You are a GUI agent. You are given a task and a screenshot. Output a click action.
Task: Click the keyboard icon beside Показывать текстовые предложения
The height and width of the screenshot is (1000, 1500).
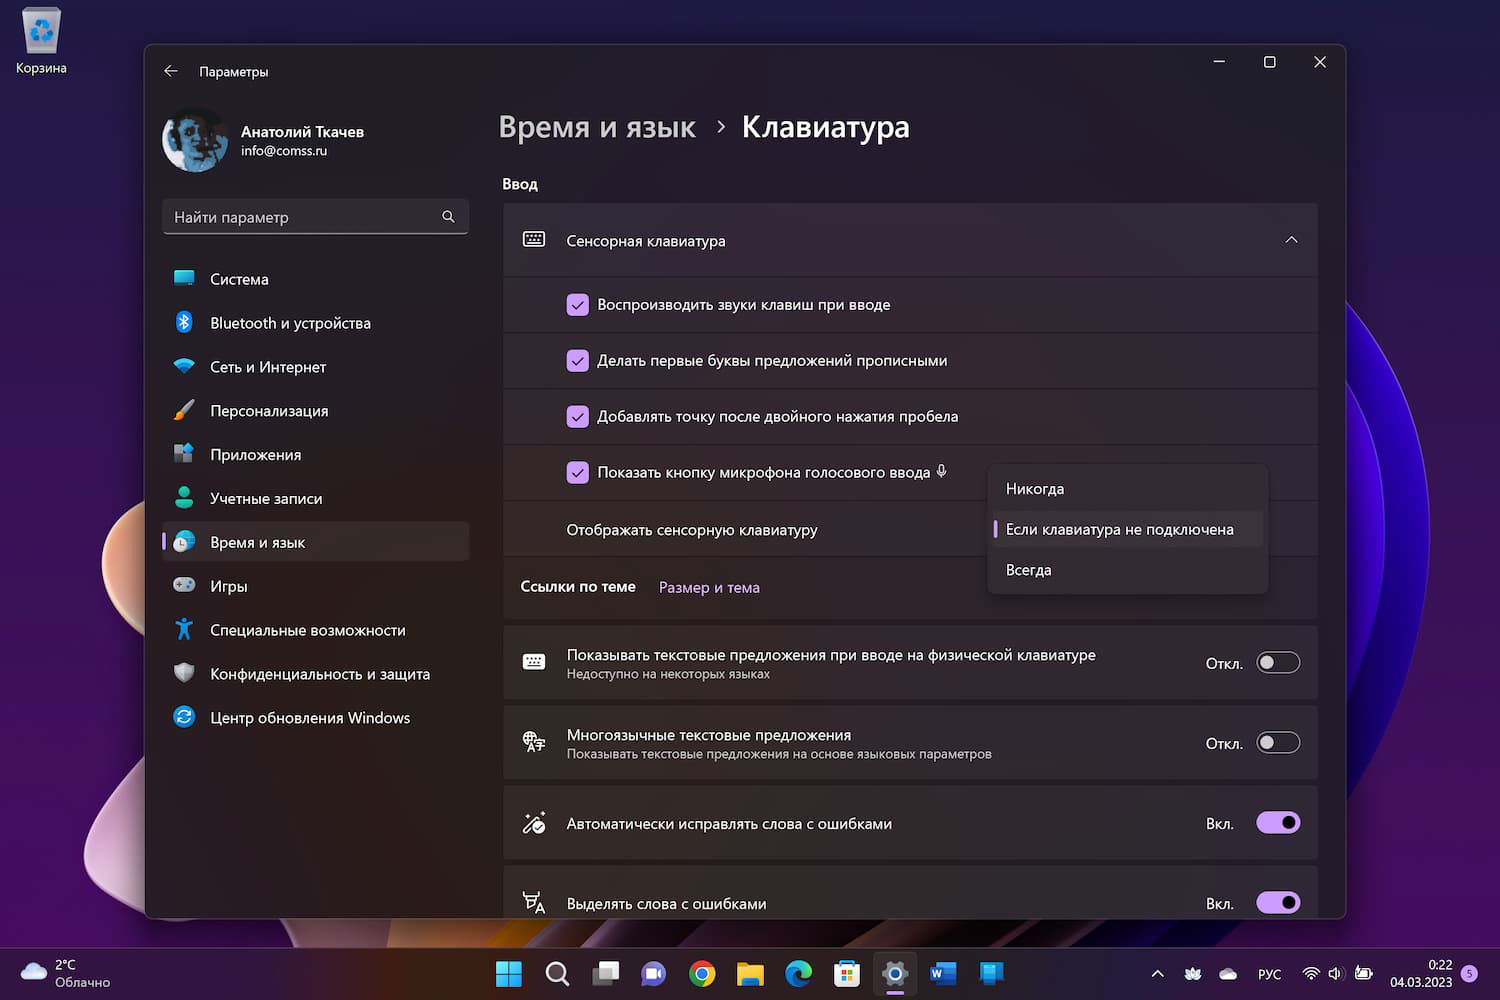click(x=534, y=662)
